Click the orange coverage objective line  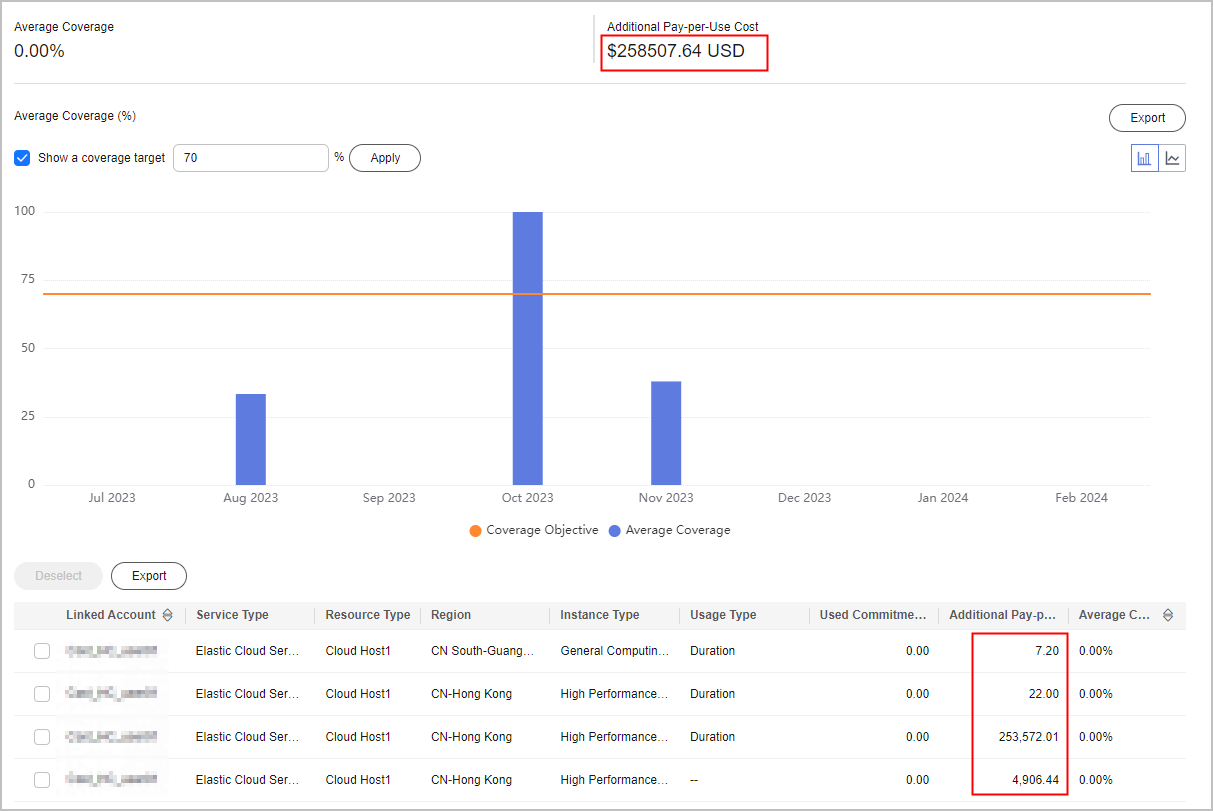point(800,293)
